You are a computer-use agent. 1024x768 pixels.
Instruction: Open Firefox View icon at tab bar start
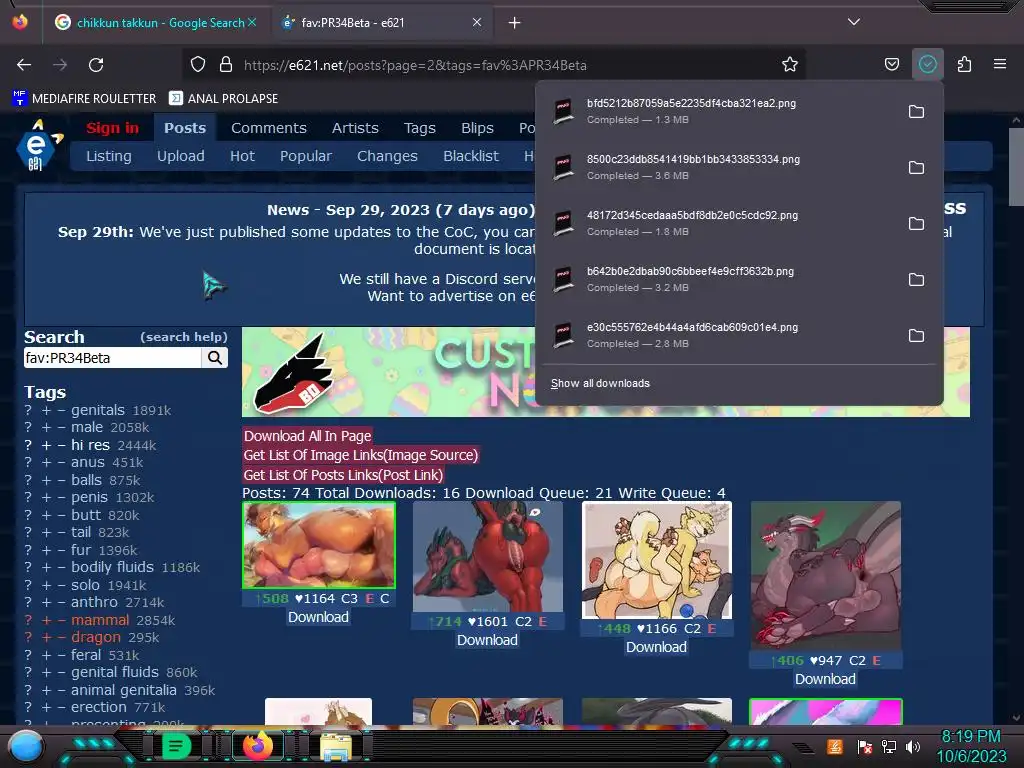coord(20,22)
